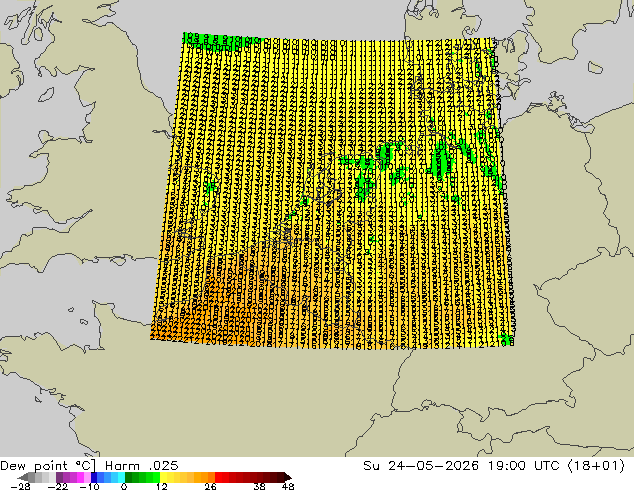Screen dimensions: 634x490
Task: Click the 12 legend scale label
Action: [x=162, y=486]
